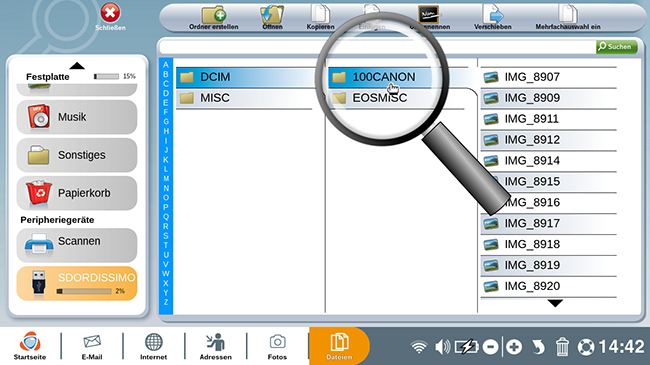Close the file manager with Schließen
Viewport: 650px width, 365px height.
[110, 17]
